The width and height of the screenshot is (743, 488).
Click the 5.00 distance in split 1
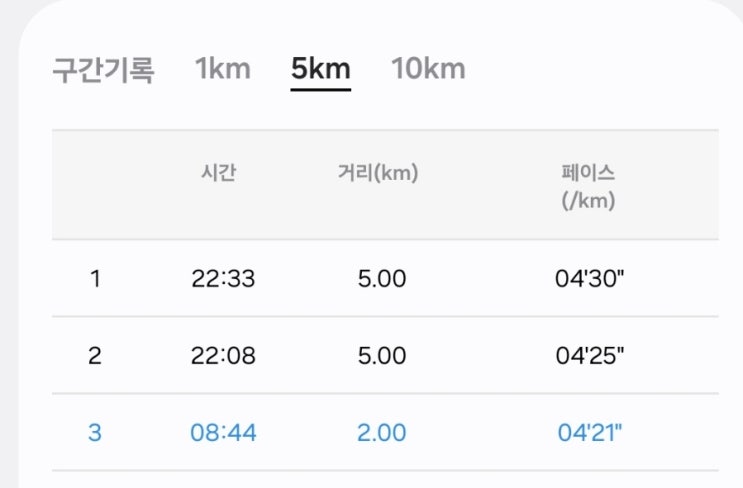coord(382,279)
